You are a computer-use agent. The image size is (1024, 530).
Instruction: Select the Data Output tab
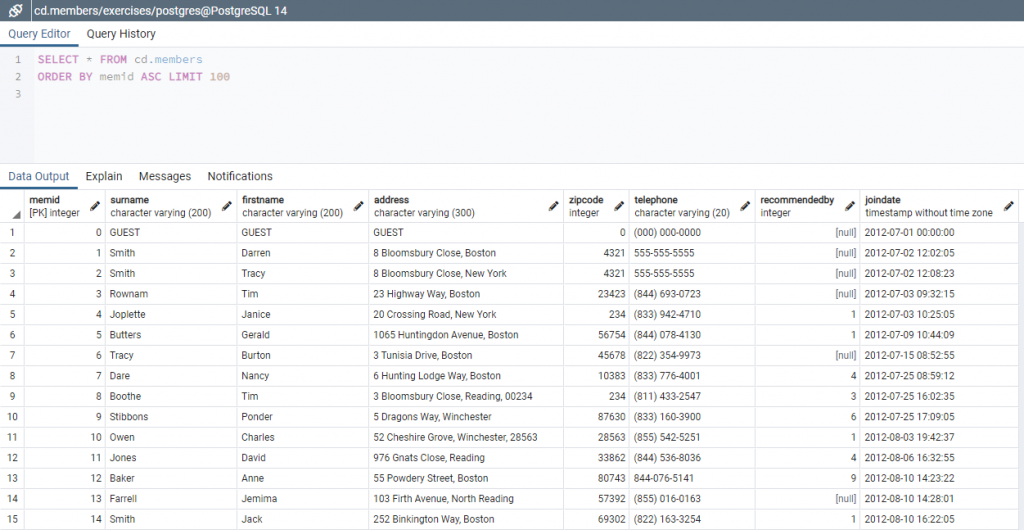39,176
